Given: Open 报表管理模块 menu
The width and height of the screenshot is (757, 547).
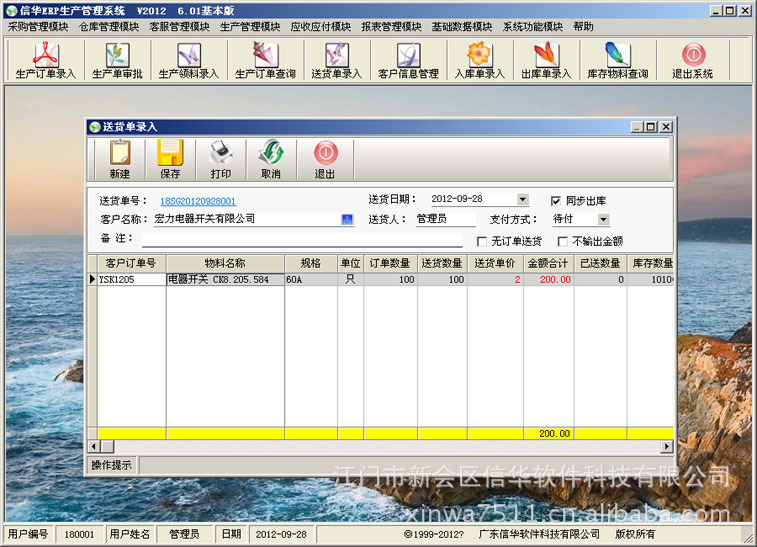Looking at the screenshot, I should [391, 27].
